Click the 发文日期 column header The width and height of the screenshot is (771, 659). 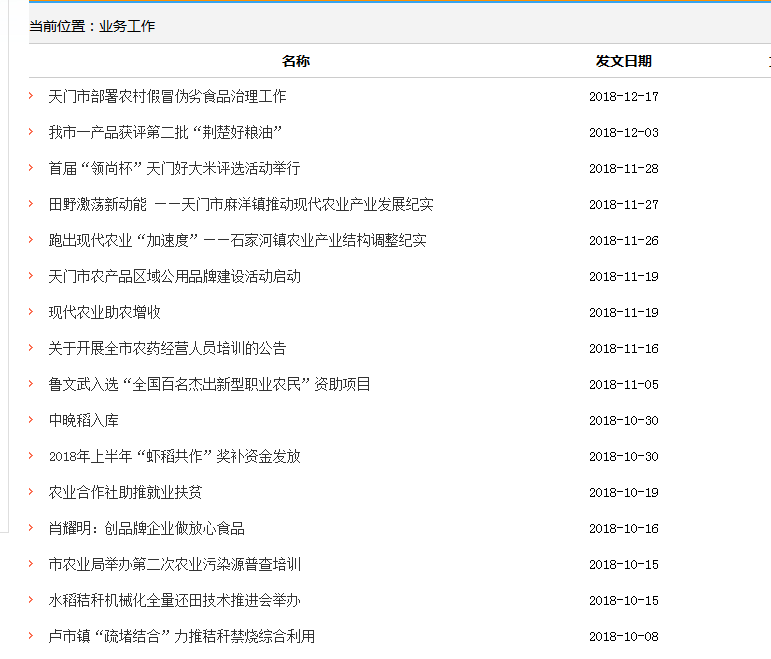[623, 61]
